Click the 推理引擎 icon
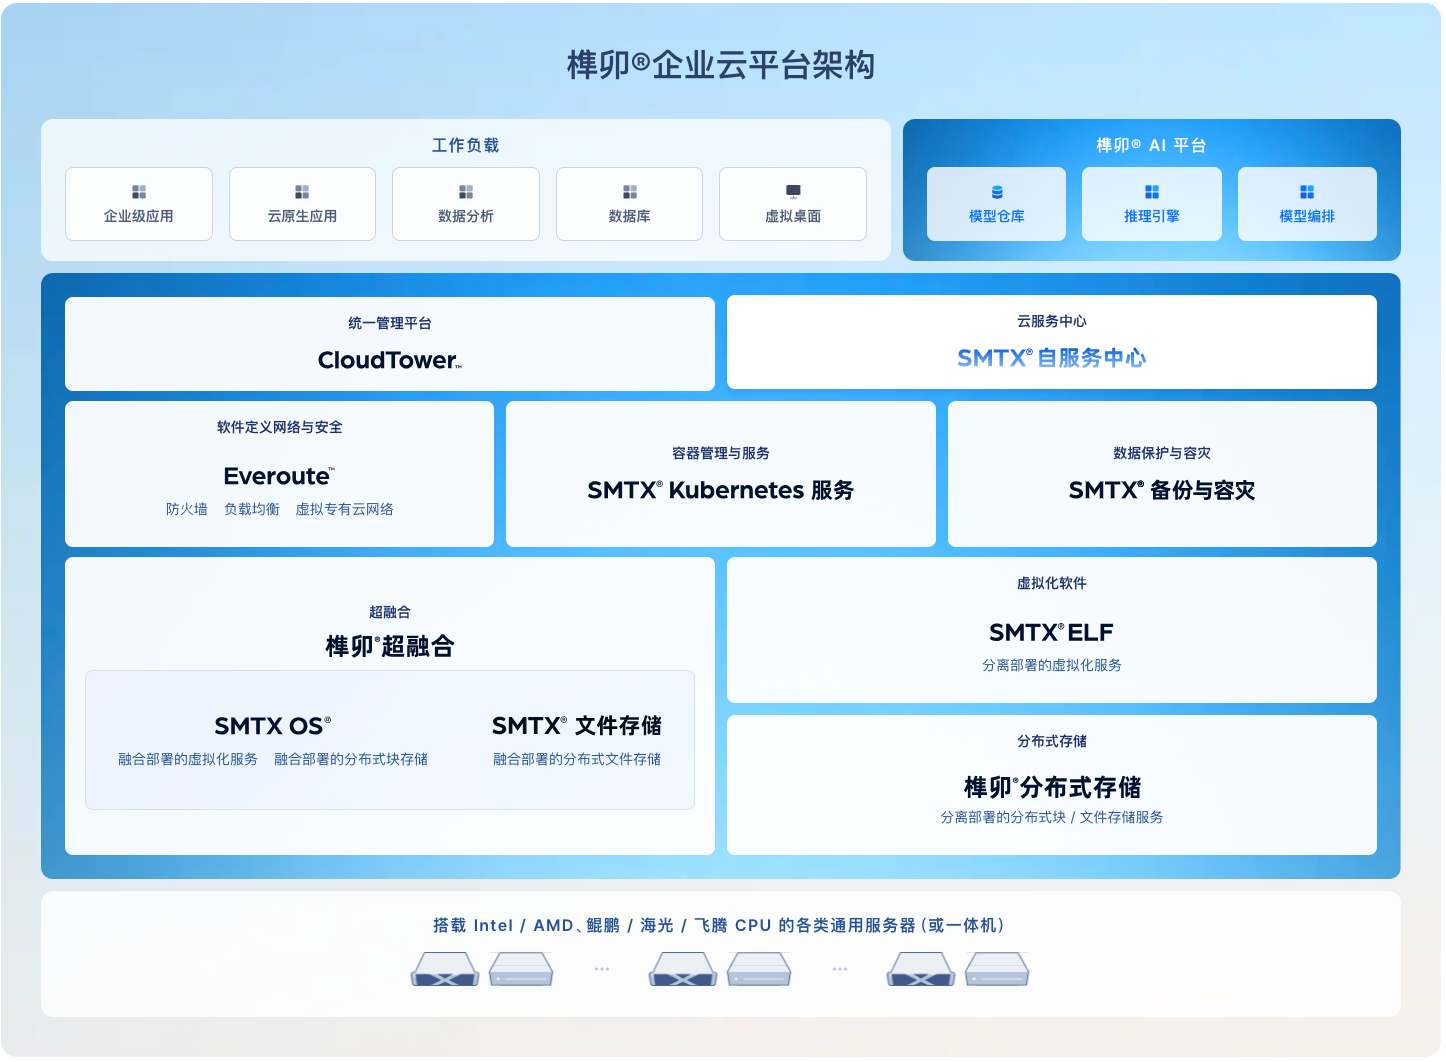 [x=1152, y=192]
